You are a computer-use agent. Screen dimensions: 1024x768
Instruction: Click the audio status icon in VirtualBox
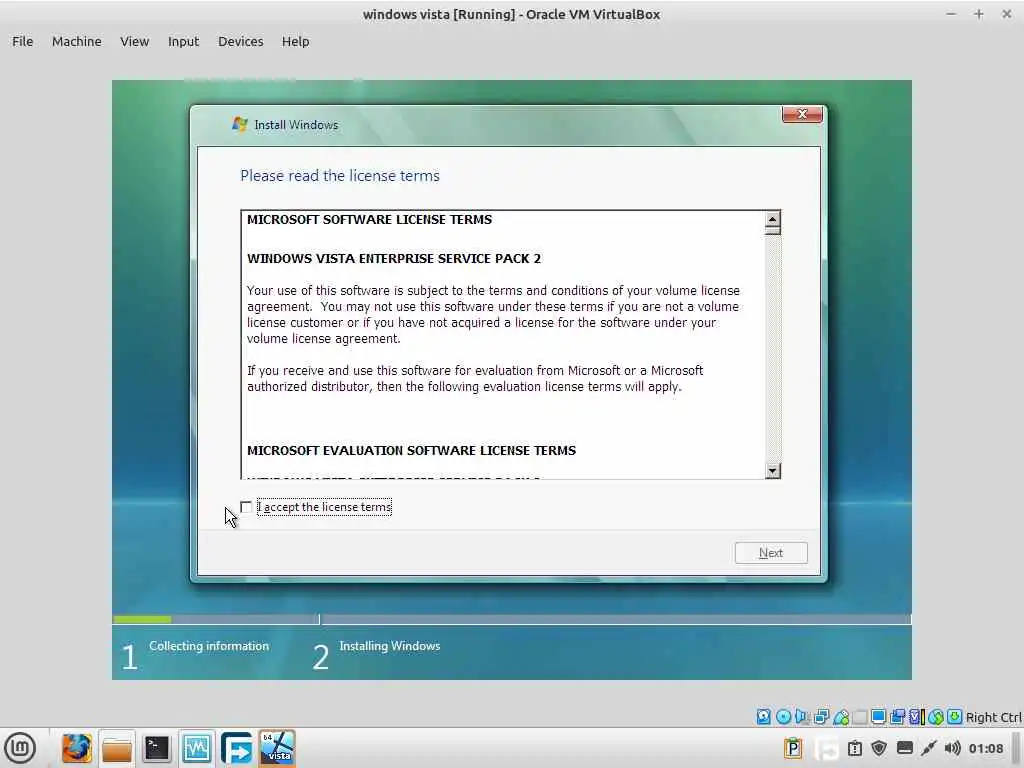(x=802, y=717)
